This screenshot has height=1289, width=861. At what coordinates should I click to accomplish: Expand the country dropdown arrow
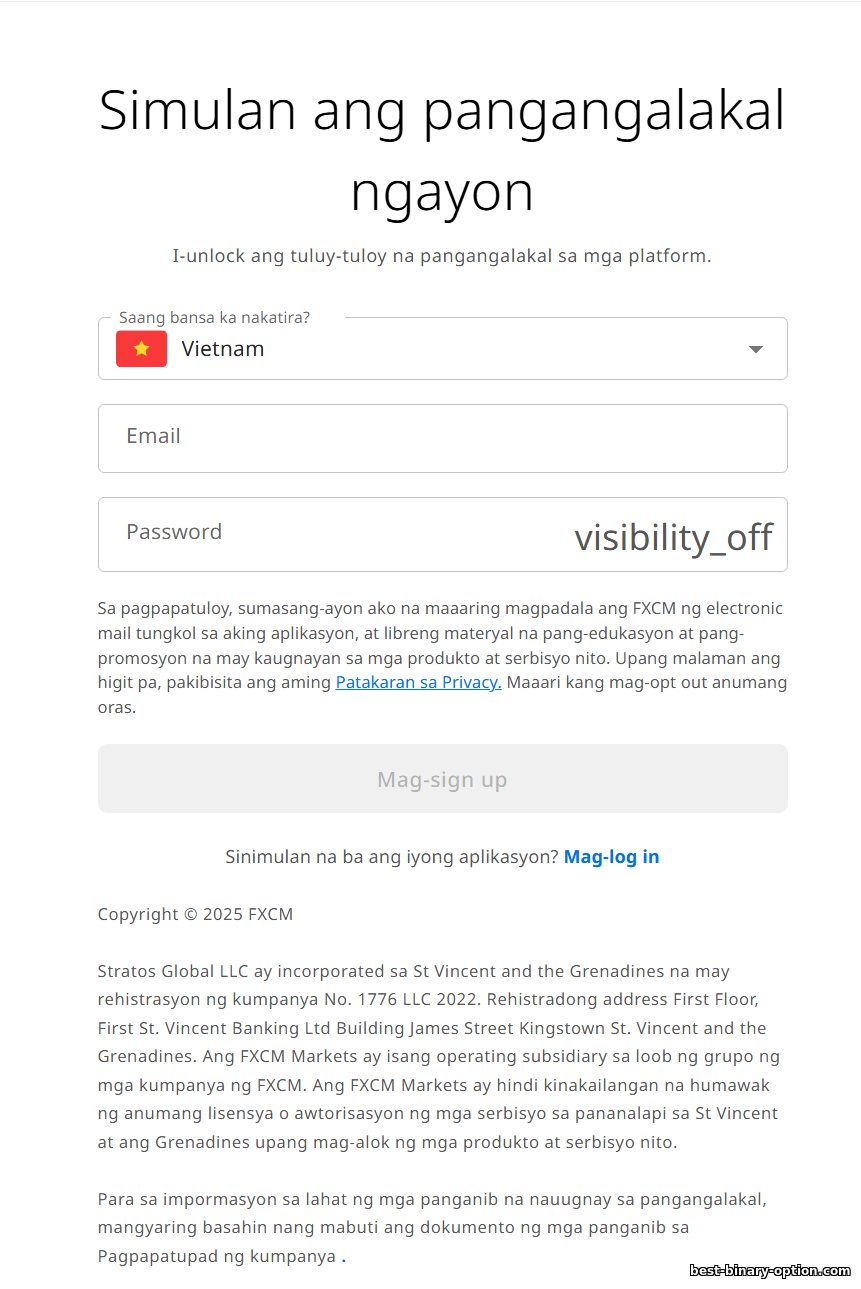coord(756,349)
